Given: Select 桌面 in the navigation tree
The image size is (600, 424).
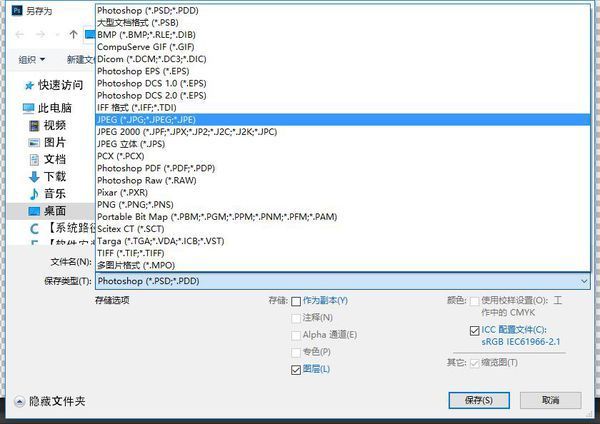Looking at the screenshot, I should (54, 211).
